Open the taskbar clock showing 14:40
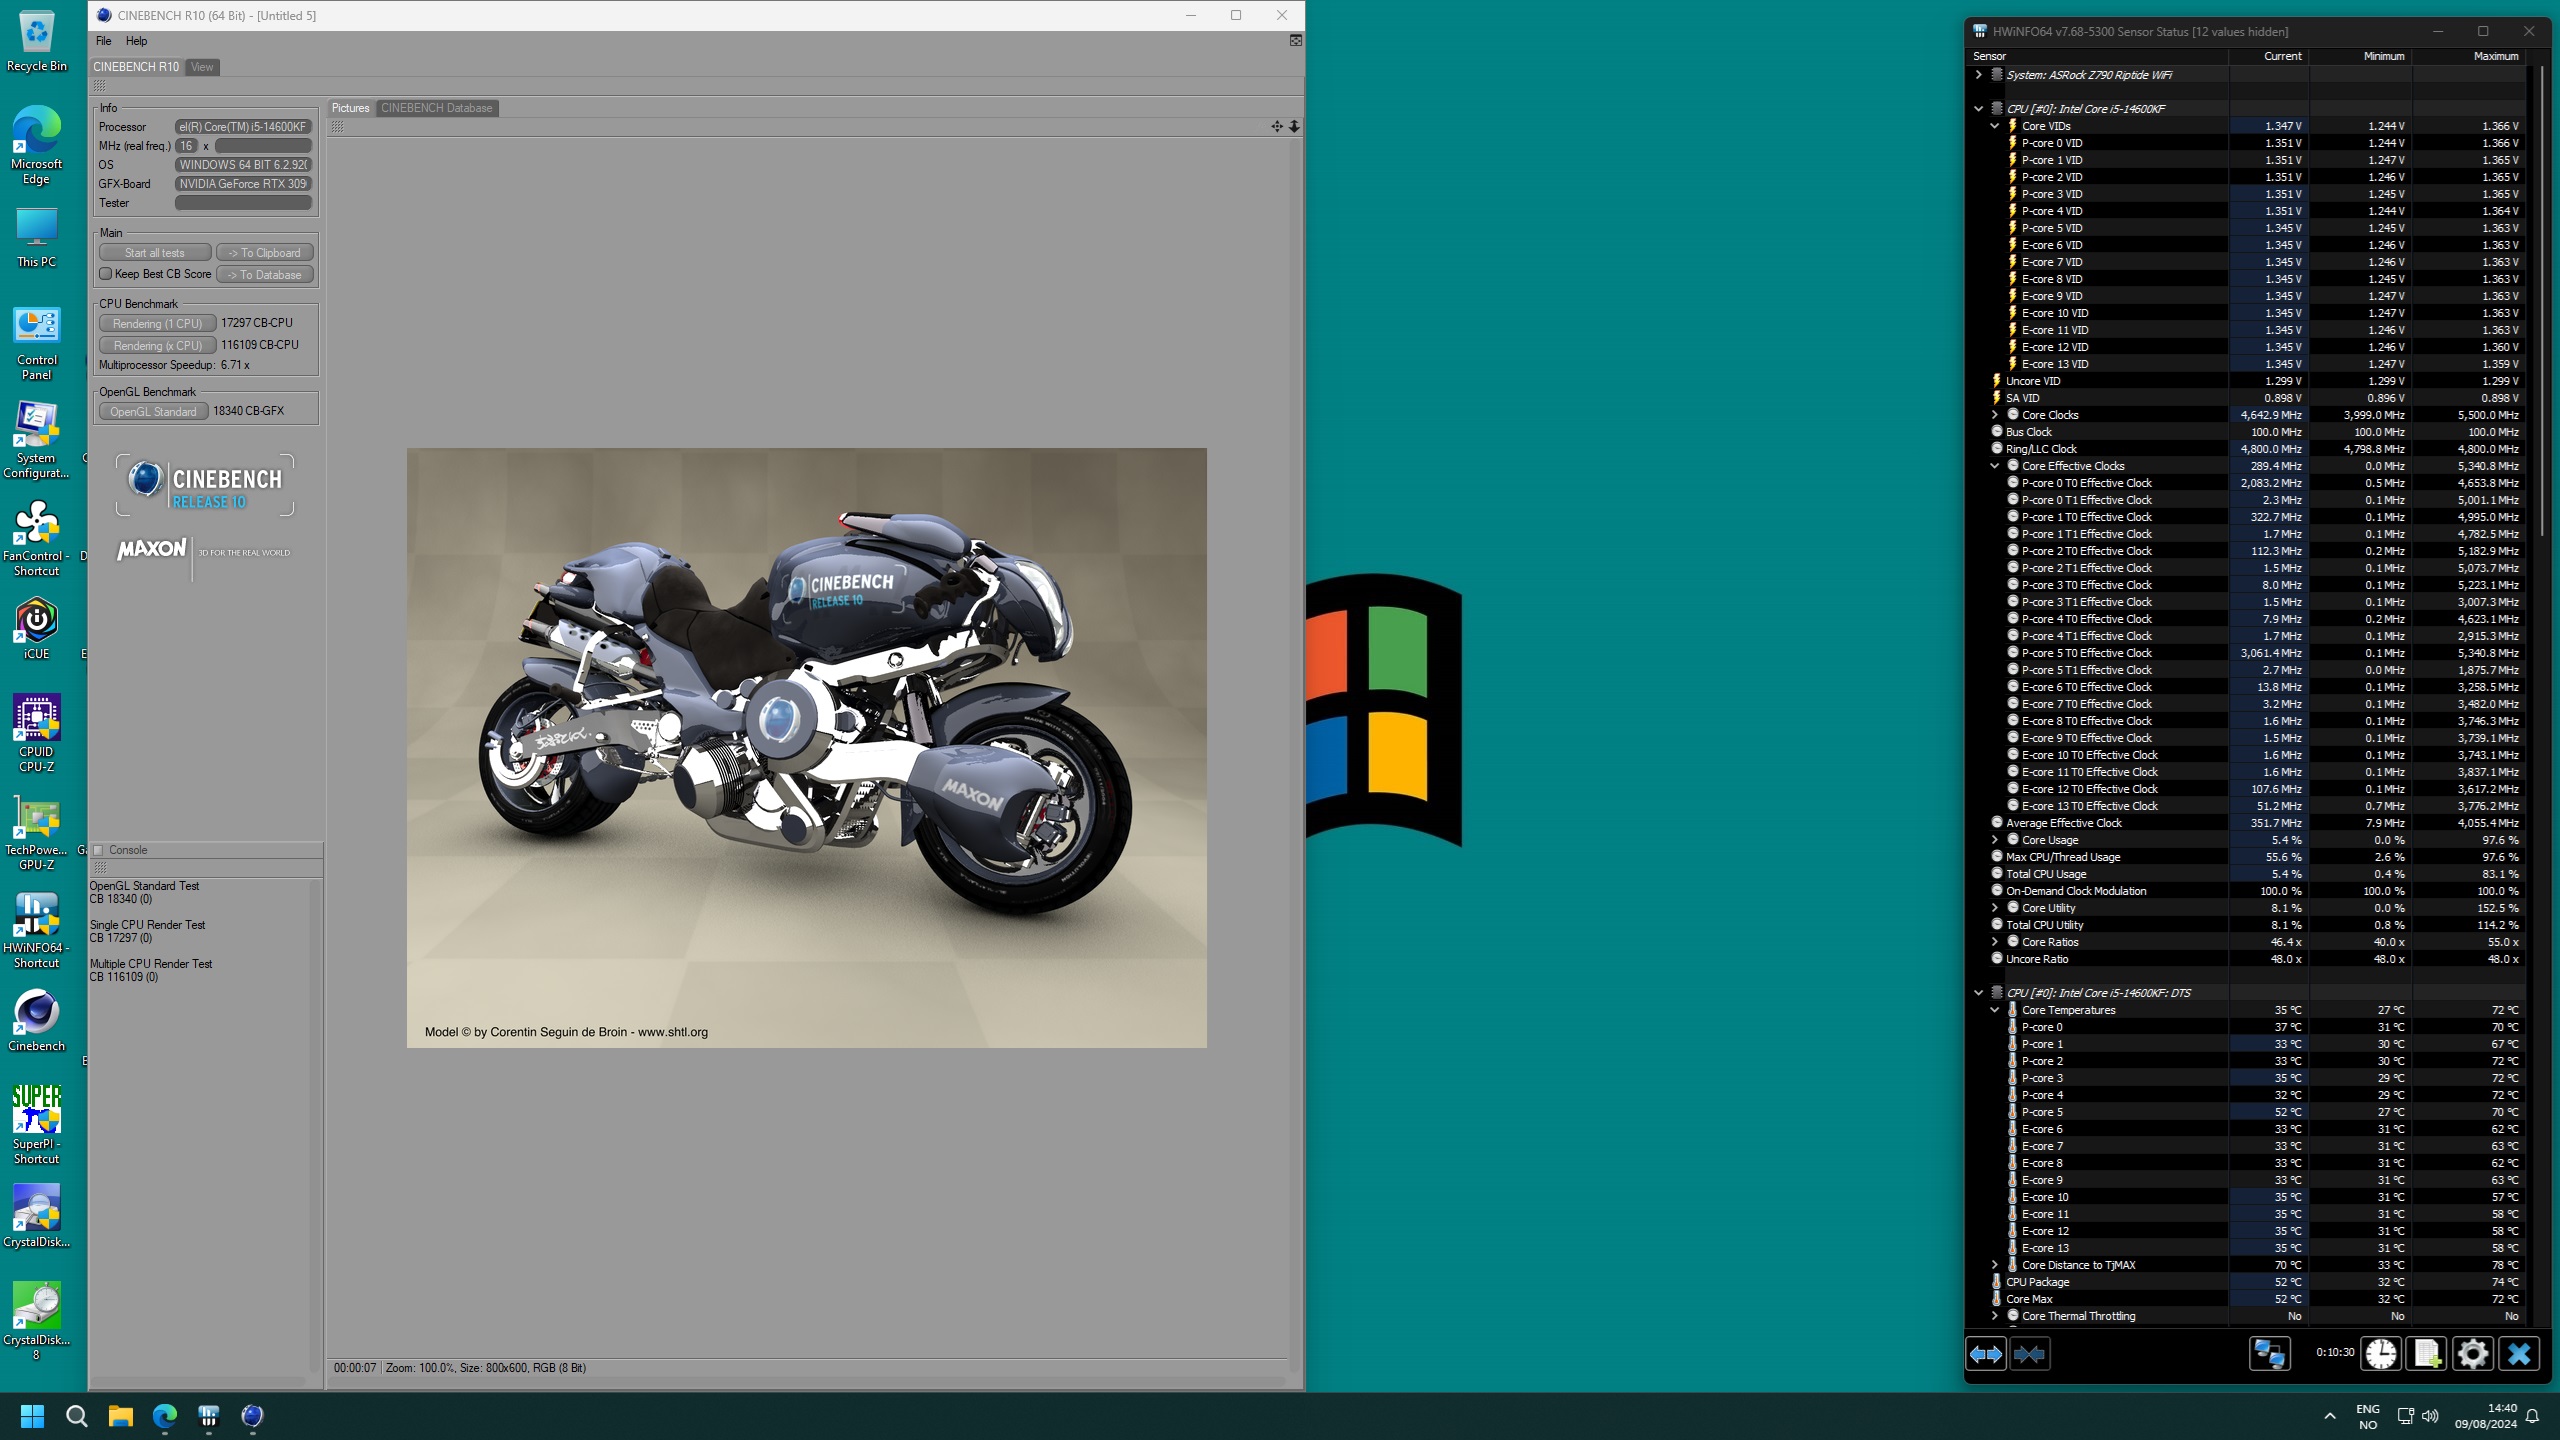The height and width of the screenshot is (1440, 2560). pyautogui.click(x=2486, y=1416)
